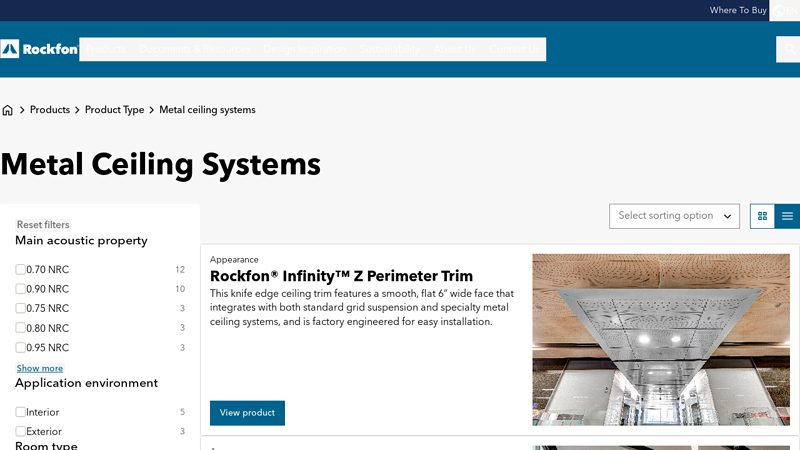Open the Design Inspiration menu
This screenshot has width=800, height=450.
(x=305, y=49)
